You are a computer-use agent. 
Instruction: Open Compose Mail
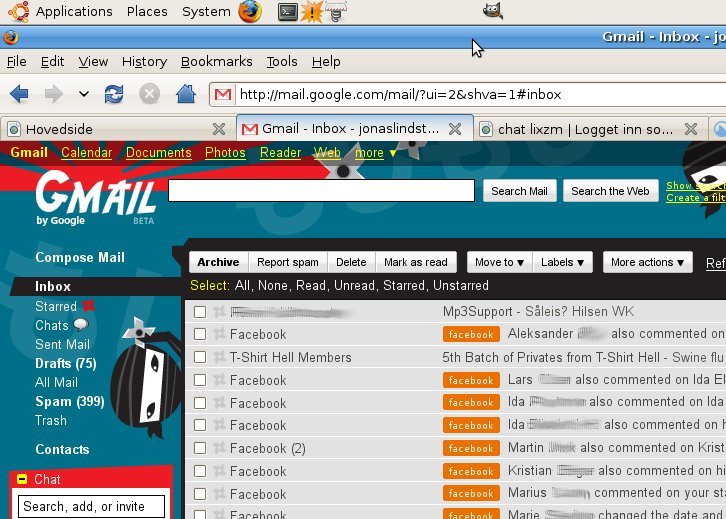point(80,257)
